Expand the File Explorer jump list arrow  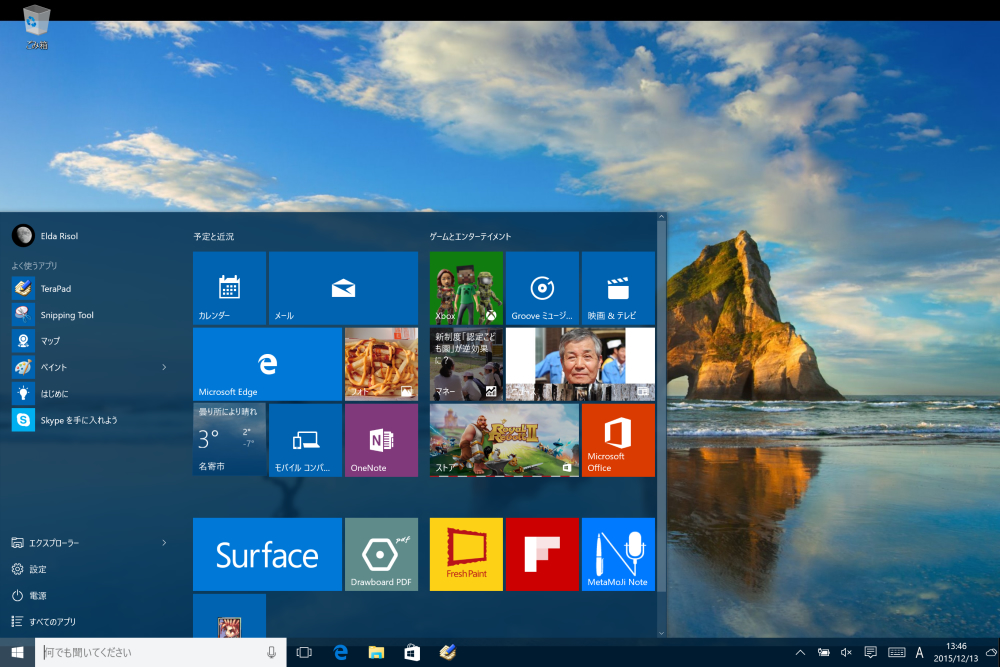tap(164, 543)
